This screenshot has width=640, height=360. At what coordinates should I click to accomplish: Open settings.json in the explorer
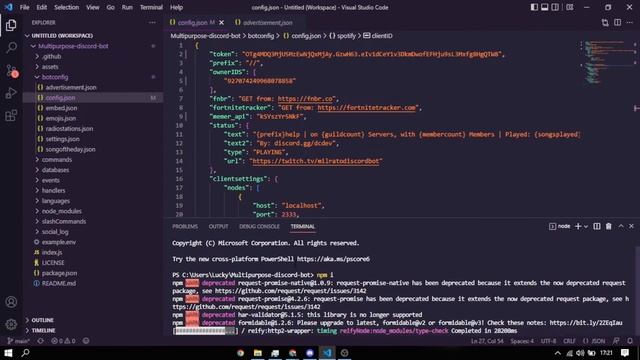point(62,139)
